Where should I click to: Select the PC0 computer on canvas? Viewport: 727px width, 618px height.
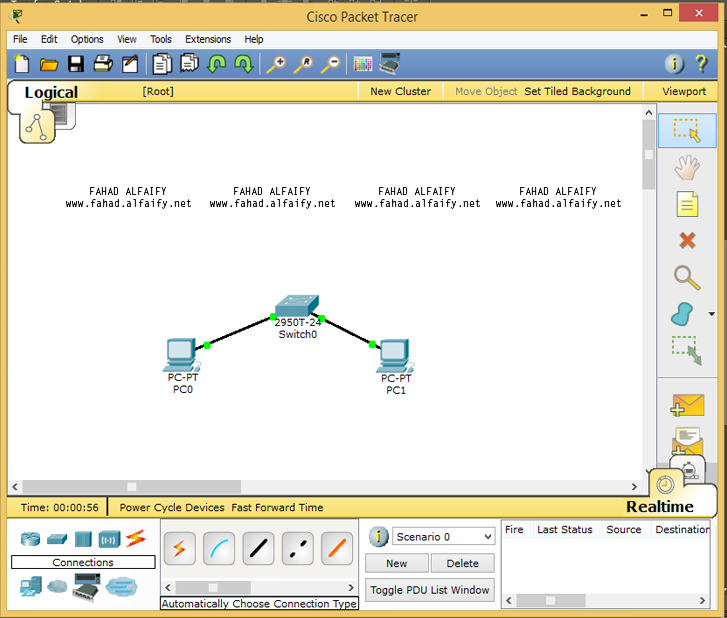click(x=181, y=355)
